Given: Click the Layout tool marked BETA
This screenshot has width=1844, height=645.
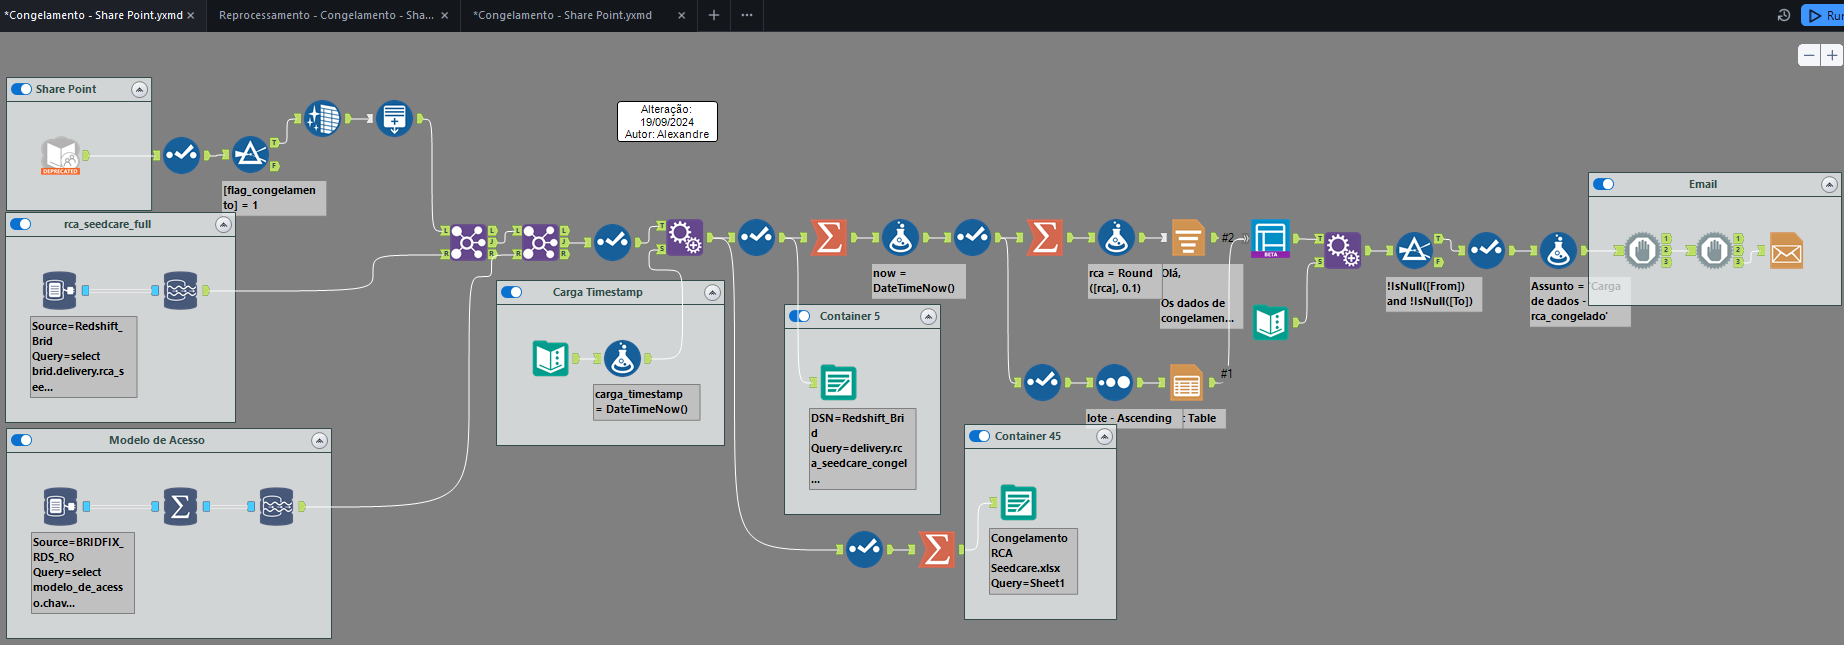Looking at the screenshot, I should pyautogui.click(x=1270, y=239).
